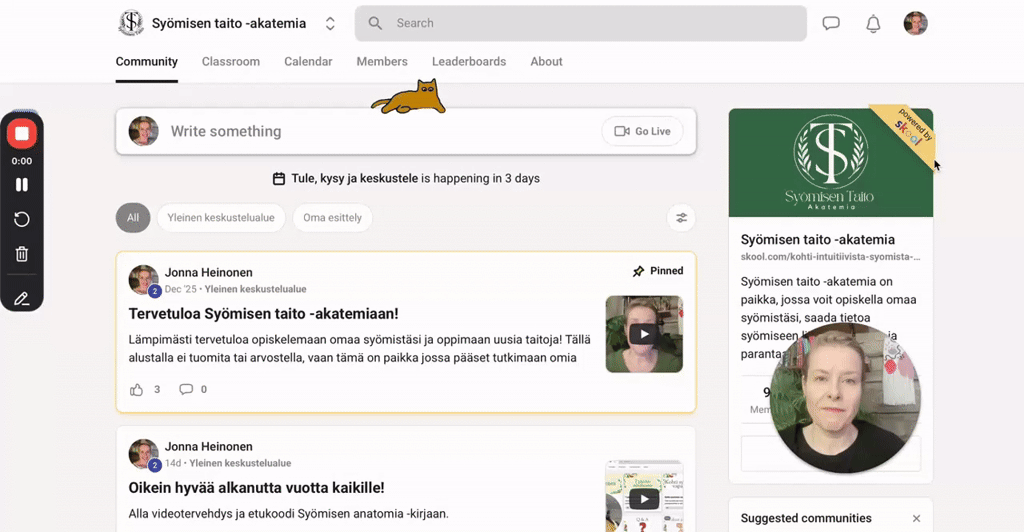1024x532 pixels.
Task: Open chat messages icon
Action: (x=831, y=23)
